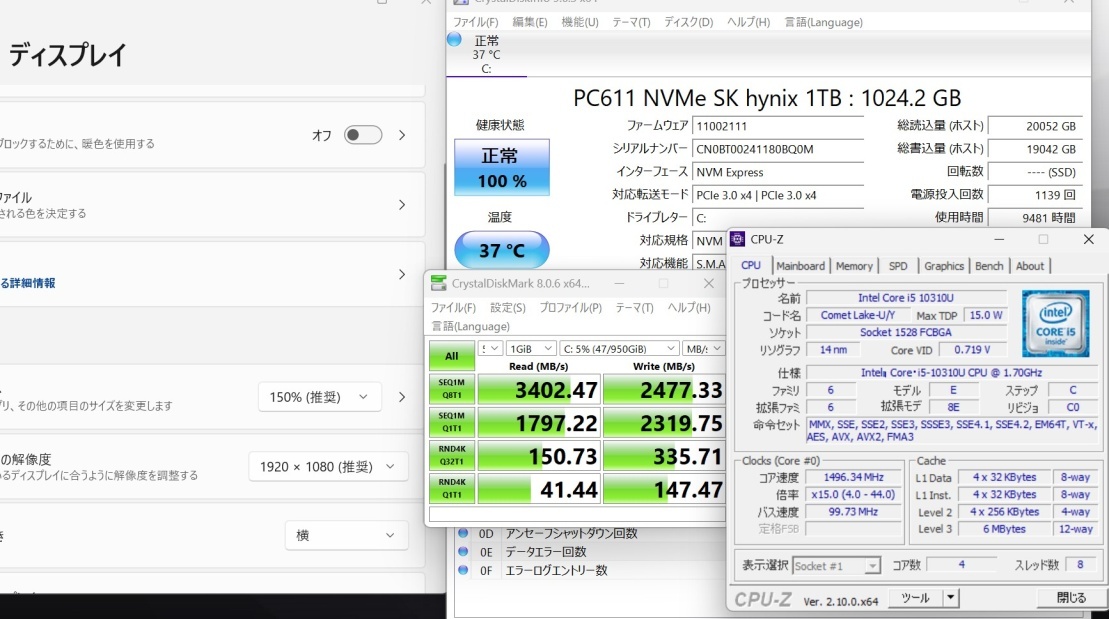Open the display orientation 横 dropdown
The image size is (1109, 619).
347,536
